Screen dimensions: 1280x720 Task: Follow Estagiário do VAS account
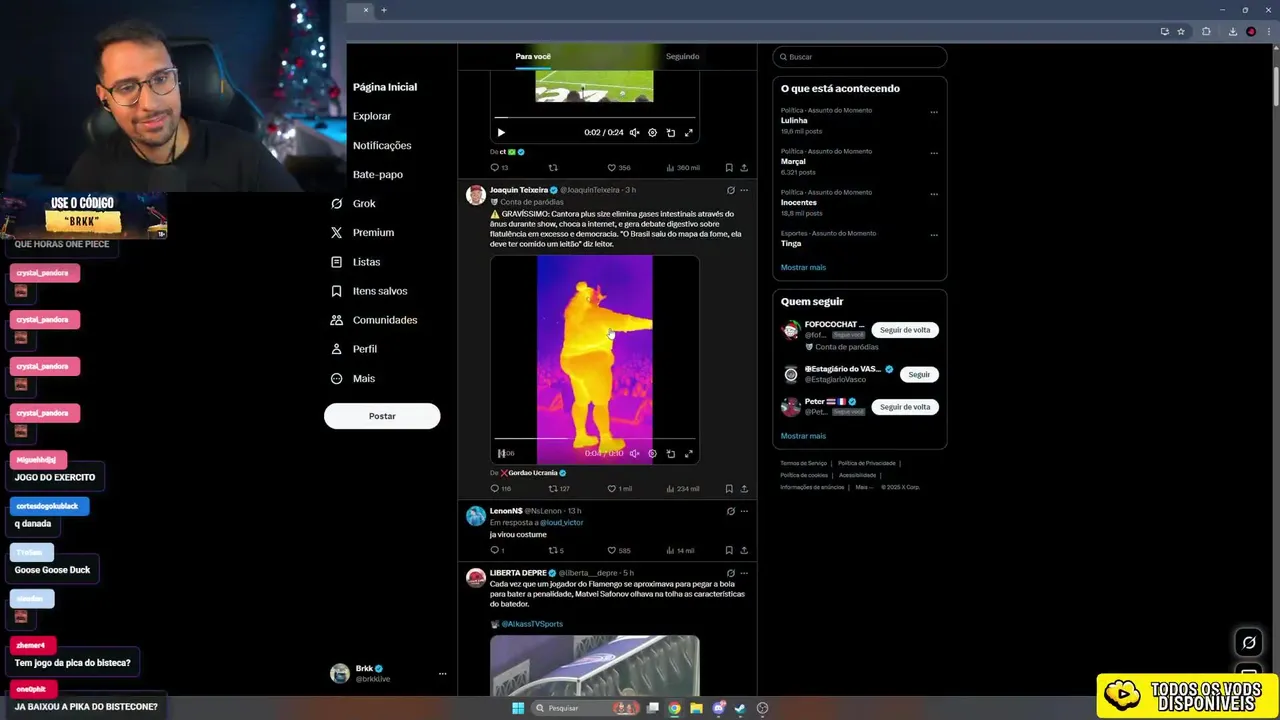pos(919,374)
